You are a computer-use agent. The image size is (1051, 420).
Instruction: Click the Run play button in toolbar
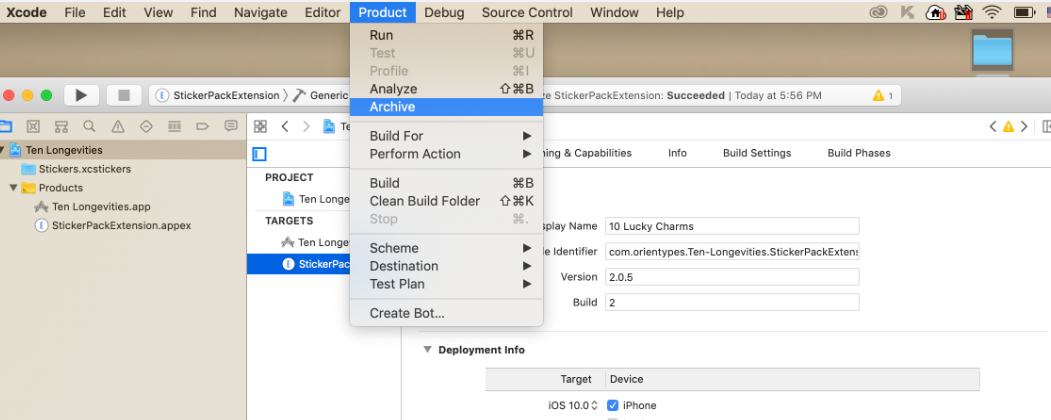pos(82,95)
